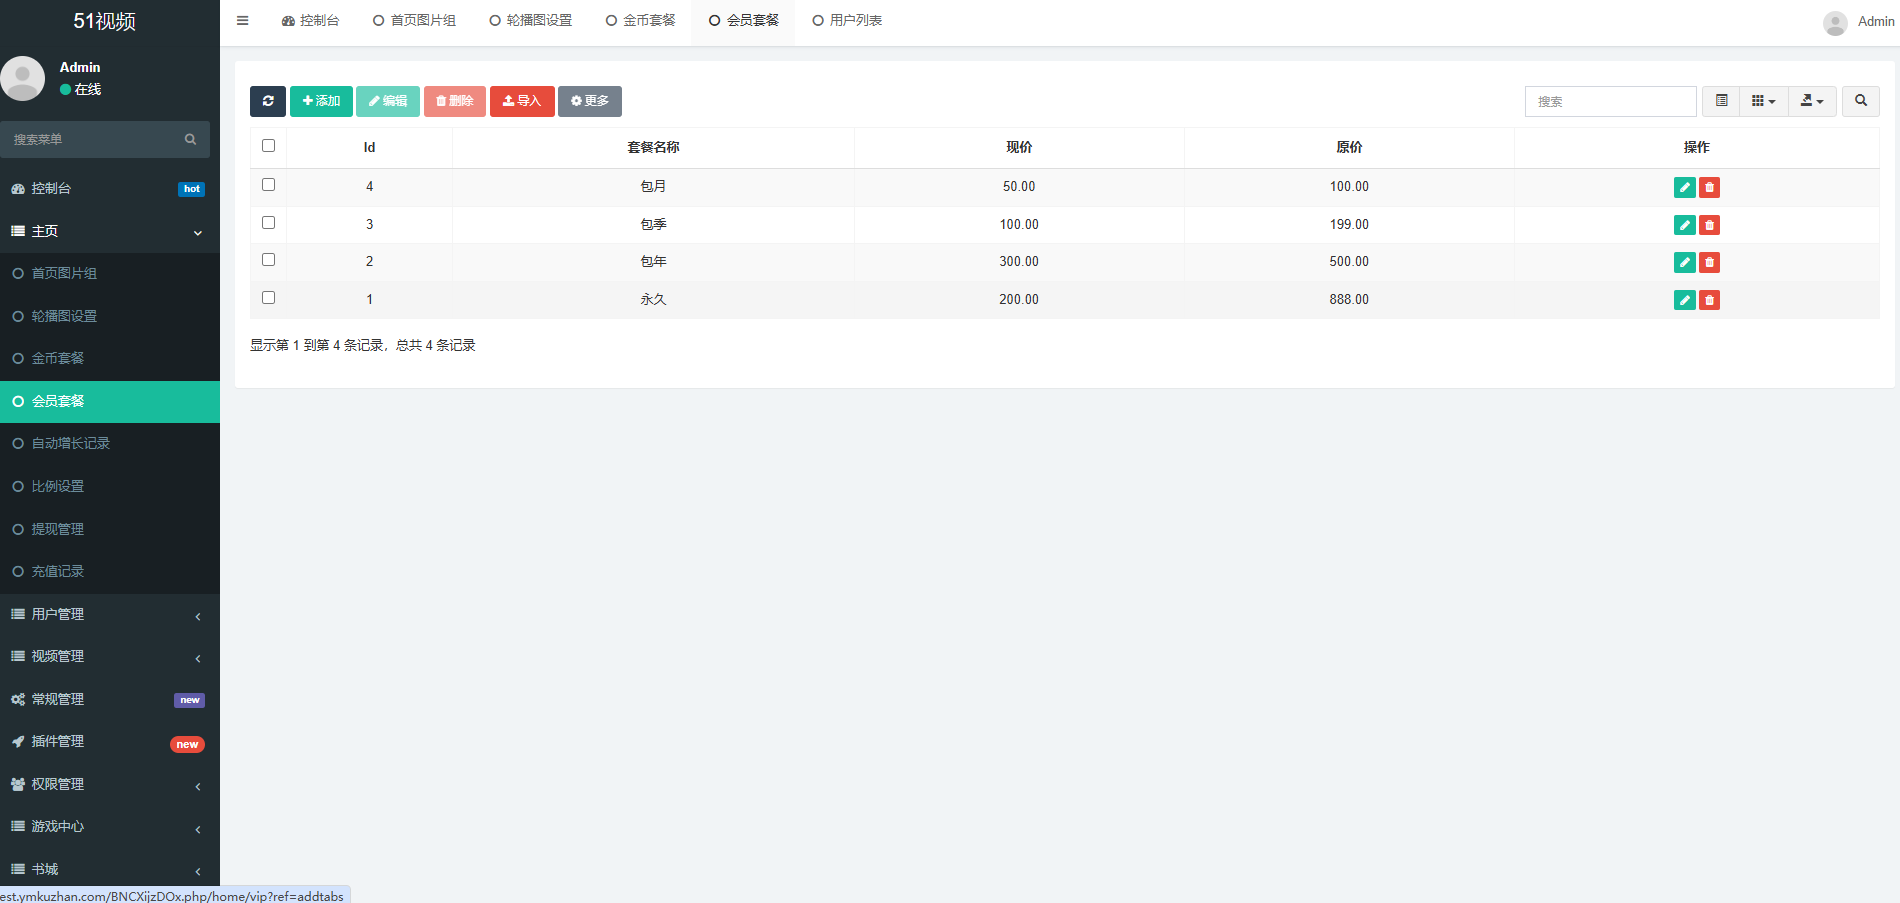
Task: Check the select-all checkbox in table header
Action: pyautogui.click(x=268, y=146)
